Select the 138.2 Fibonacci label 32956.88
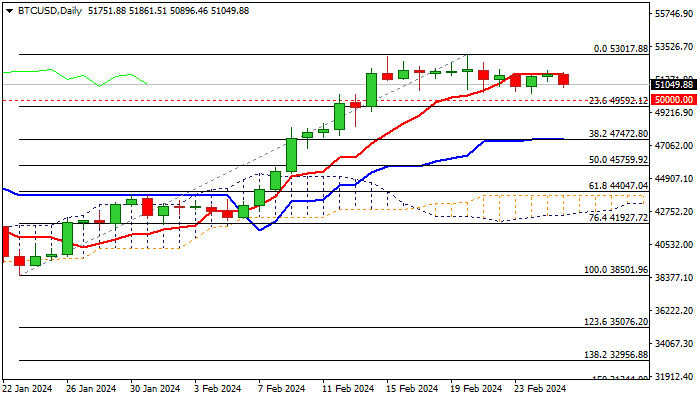Image resolution: width=700 pixels, height=400 pixels. (614, 354)
